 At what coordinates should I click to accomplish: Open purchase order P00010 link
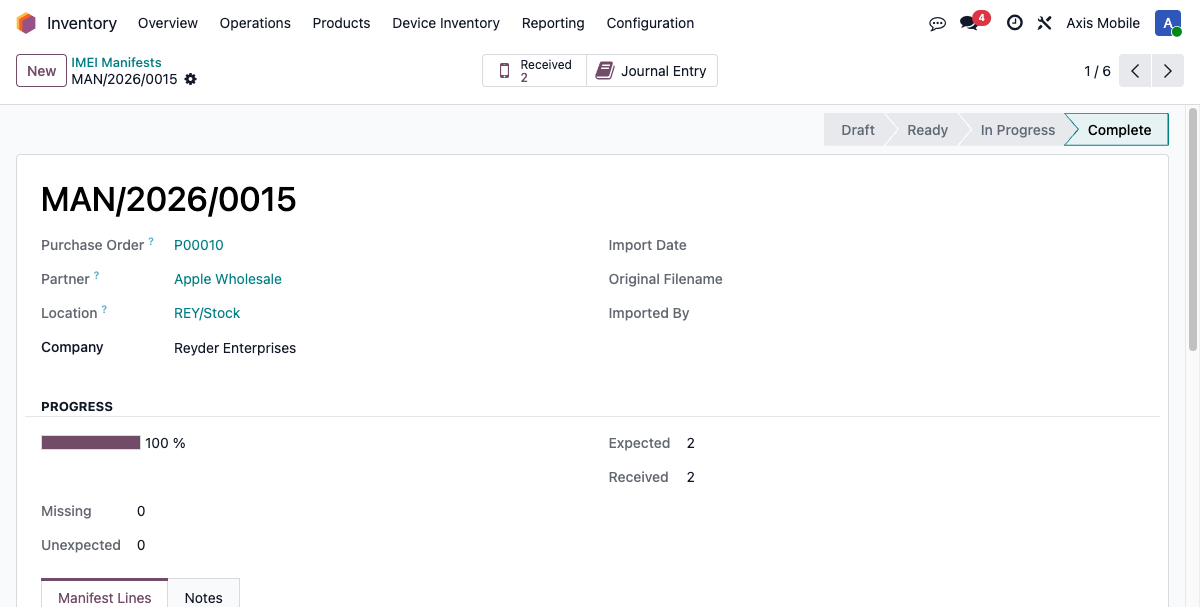(x=199, y=245)
